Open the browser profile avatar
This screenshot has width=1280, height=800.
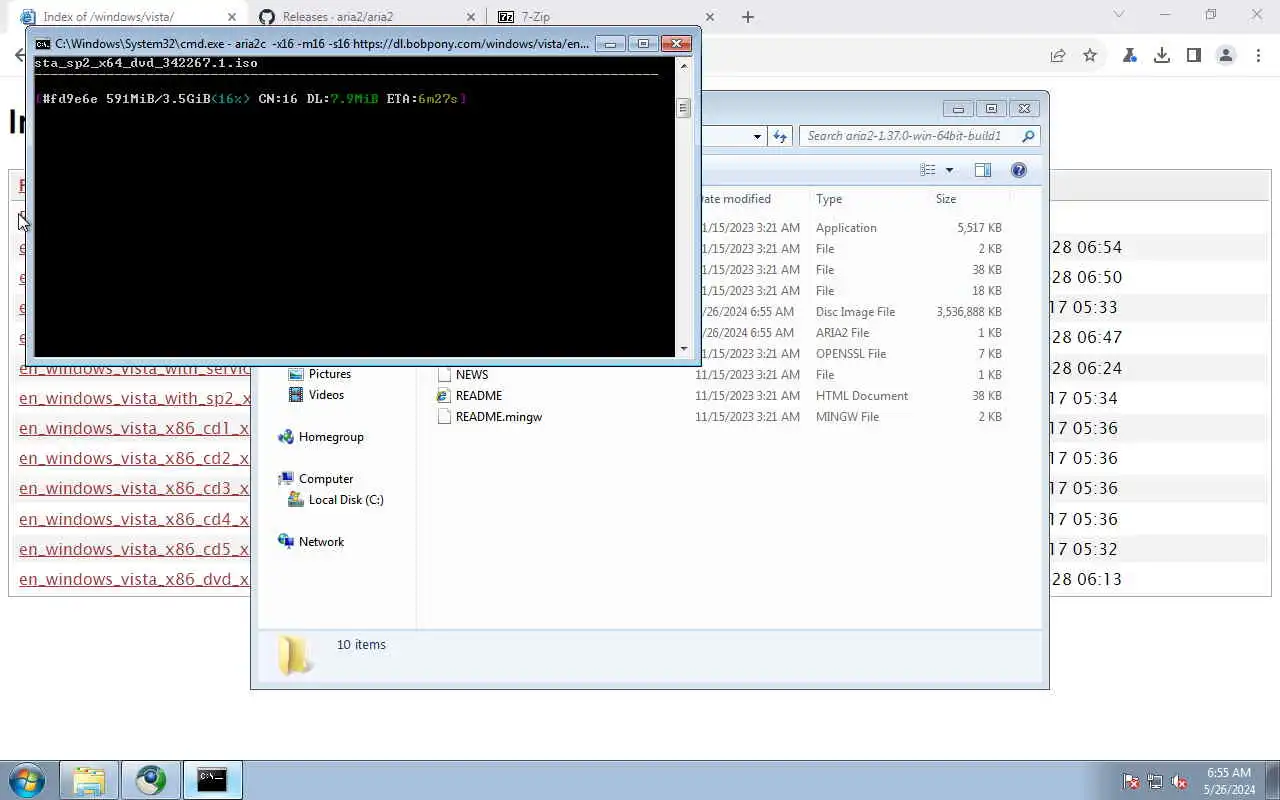1226,56
